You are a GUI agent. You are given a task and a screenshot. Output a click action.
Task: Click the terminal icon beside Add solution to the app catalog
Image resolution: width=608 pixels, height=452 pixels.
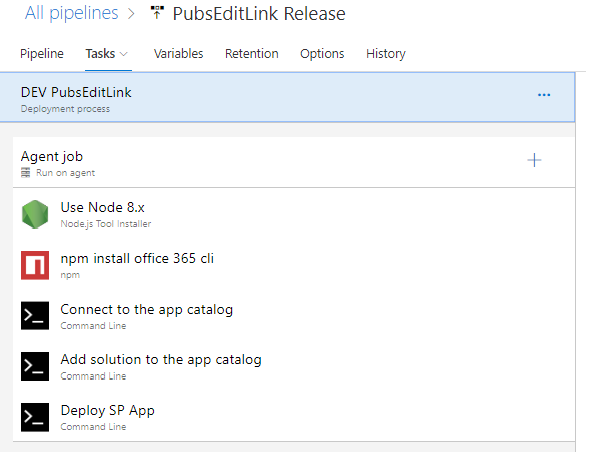pos(35,366)
